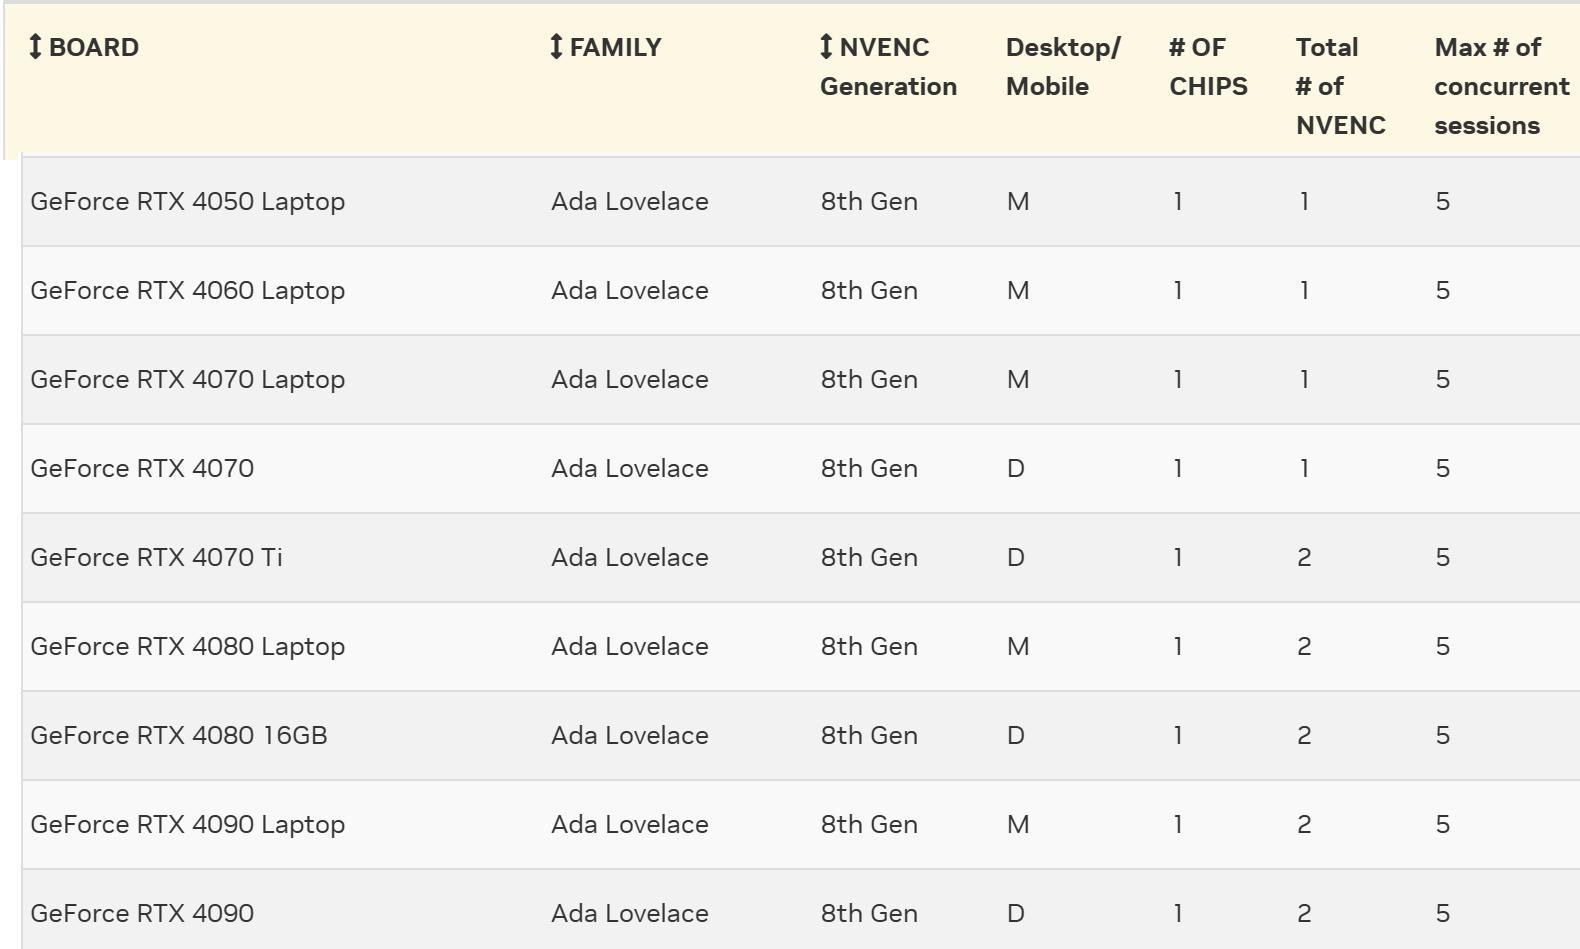The height and width of the screenshot is (949, 1580).
Task: Select the GeForce RTX 4070 Ti cell
Action: pos(156,557)
